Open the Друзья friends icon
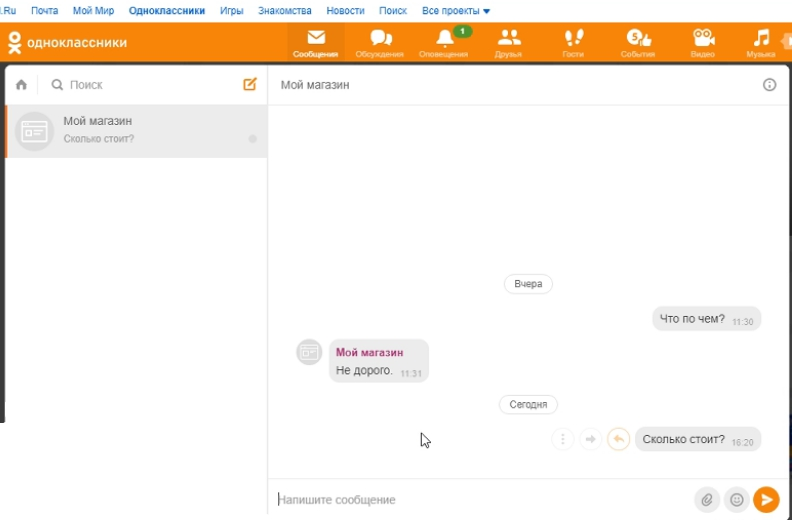Viewport: 792px width, 520px height. coord(509,38)
